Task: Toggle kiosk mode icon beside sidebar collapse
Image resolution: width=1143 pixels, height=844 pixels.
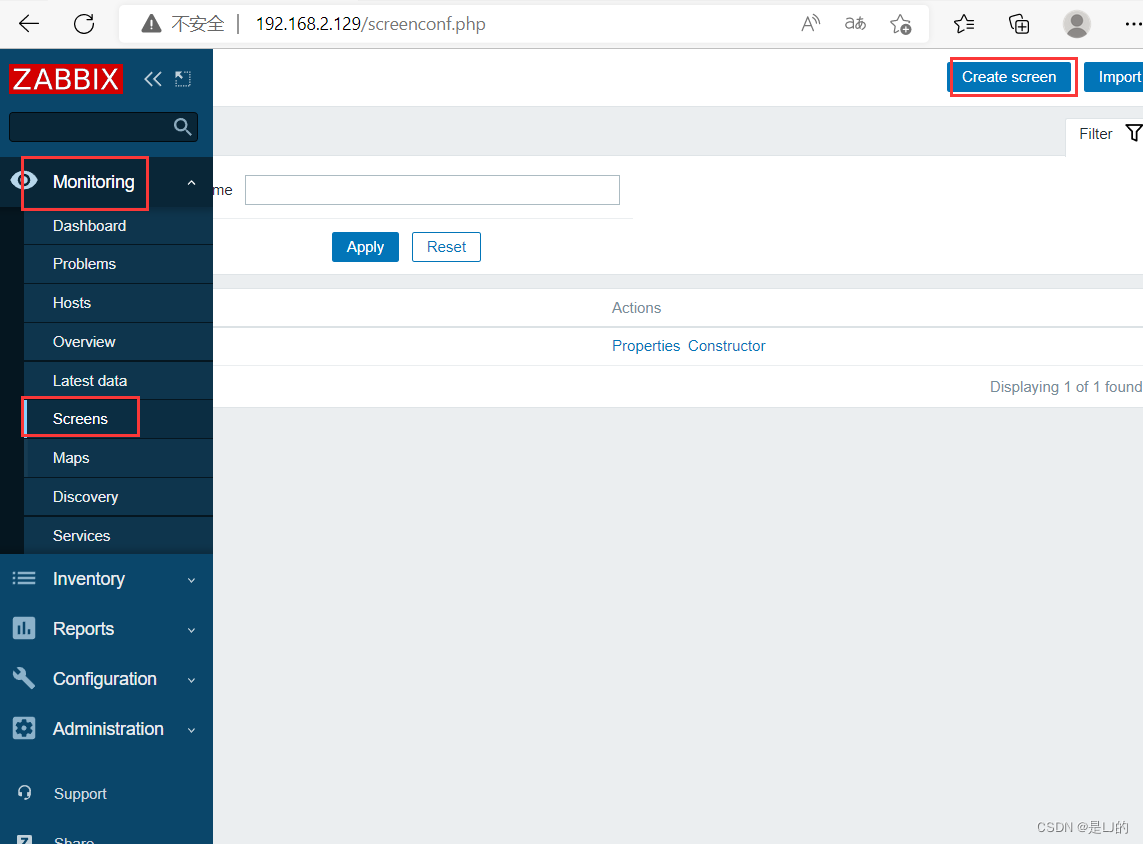Action: click(x=183, y=79)
